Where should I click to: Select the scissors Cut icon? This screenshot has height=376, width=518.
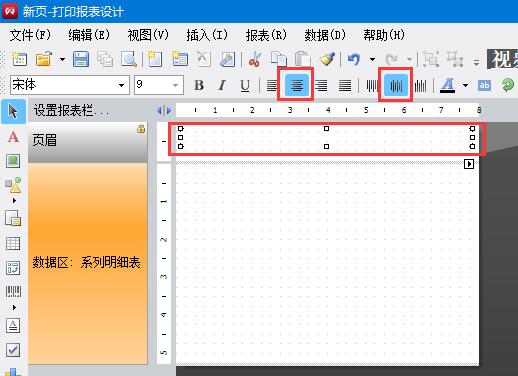(x=255, y=59)
